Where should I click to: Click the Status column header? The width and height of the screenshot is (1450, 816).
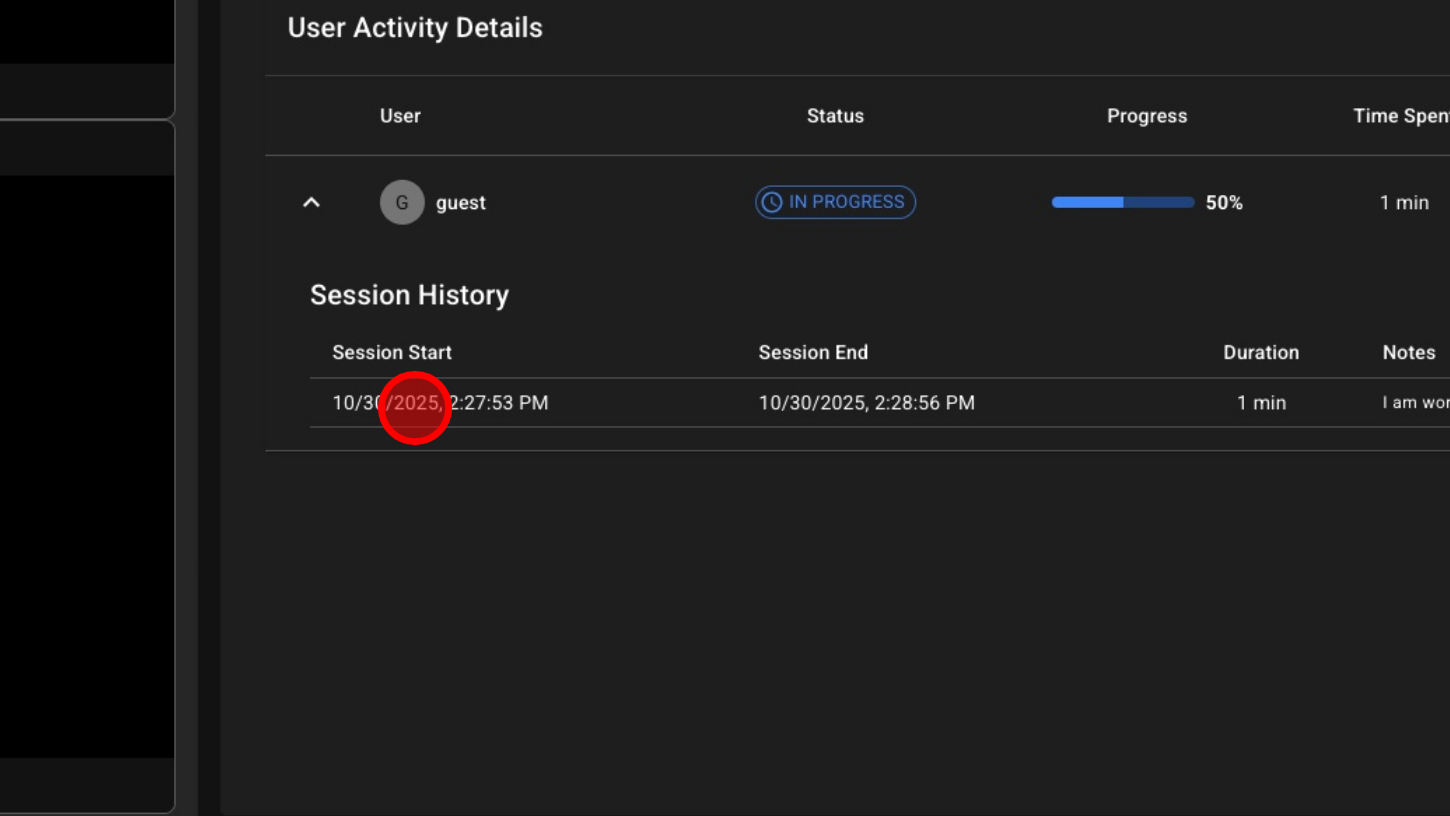point(835,116)
